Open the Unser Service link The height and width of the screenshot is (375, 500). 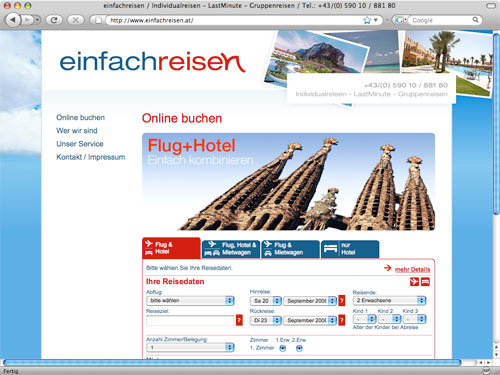(80, 144)
